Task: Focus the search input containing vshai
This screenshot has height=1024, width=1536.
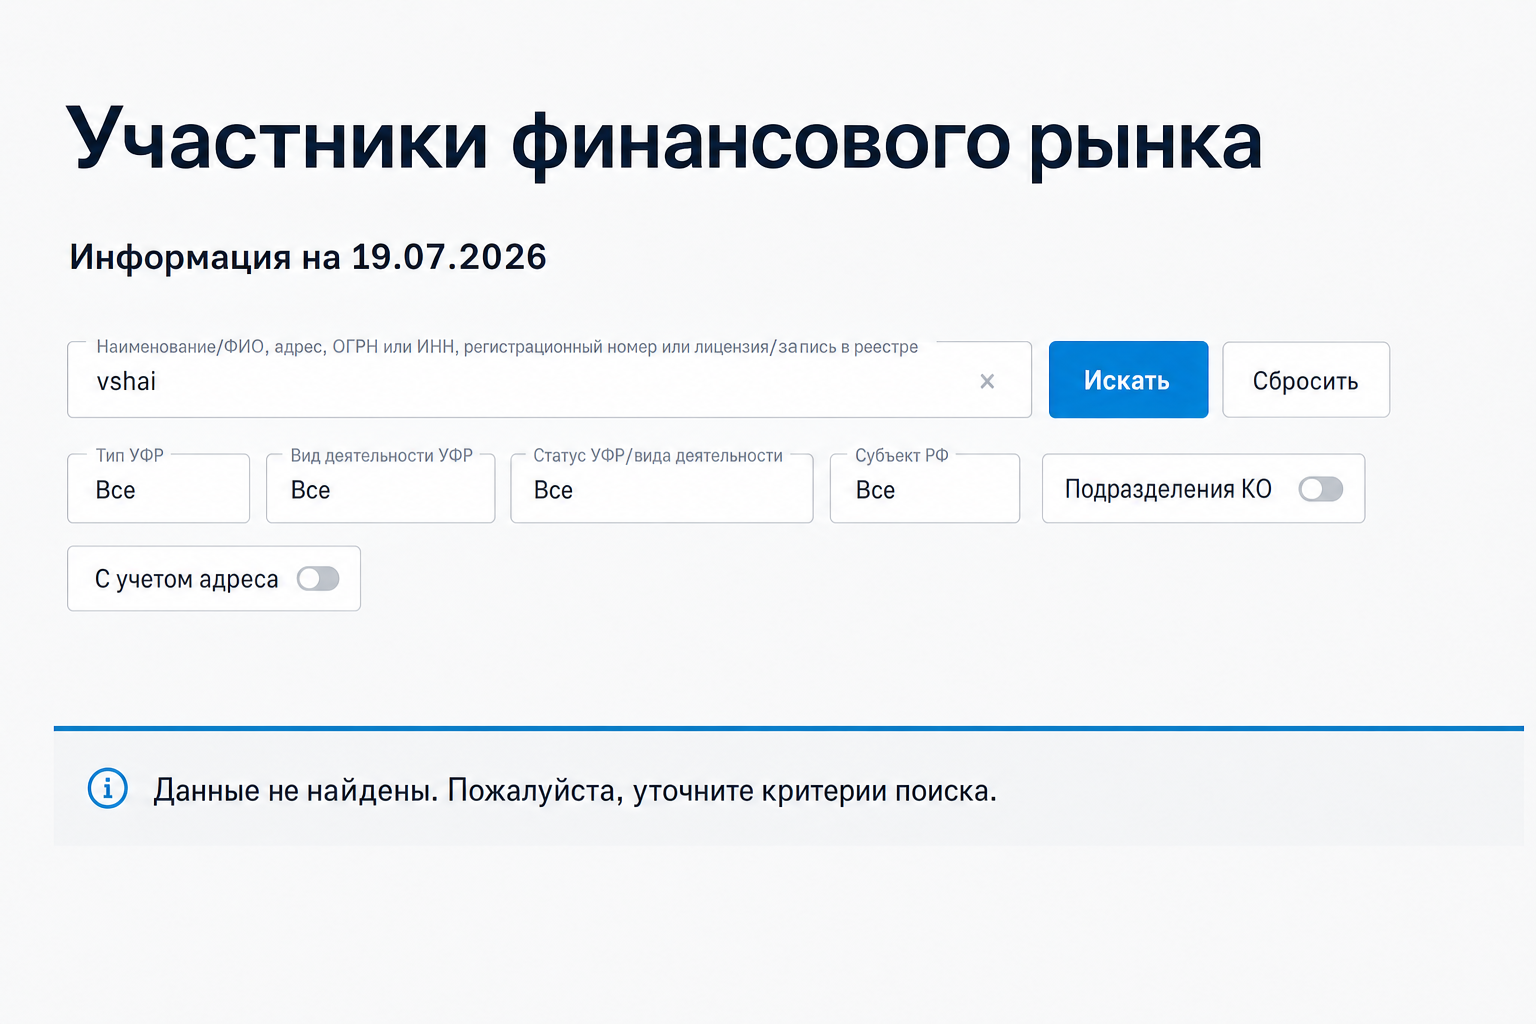Action: 549,380
